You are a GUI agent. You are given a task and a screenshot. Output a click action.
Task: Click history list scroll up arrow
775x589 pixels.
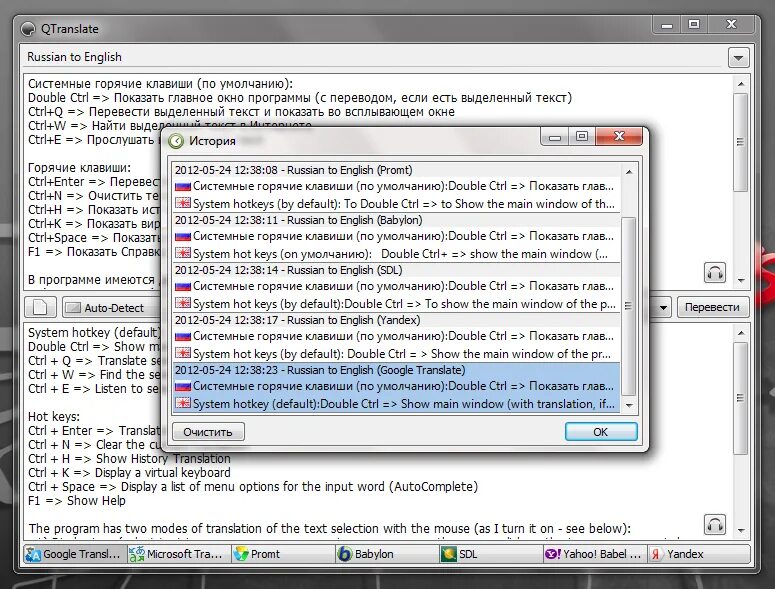tap(629, 171)
